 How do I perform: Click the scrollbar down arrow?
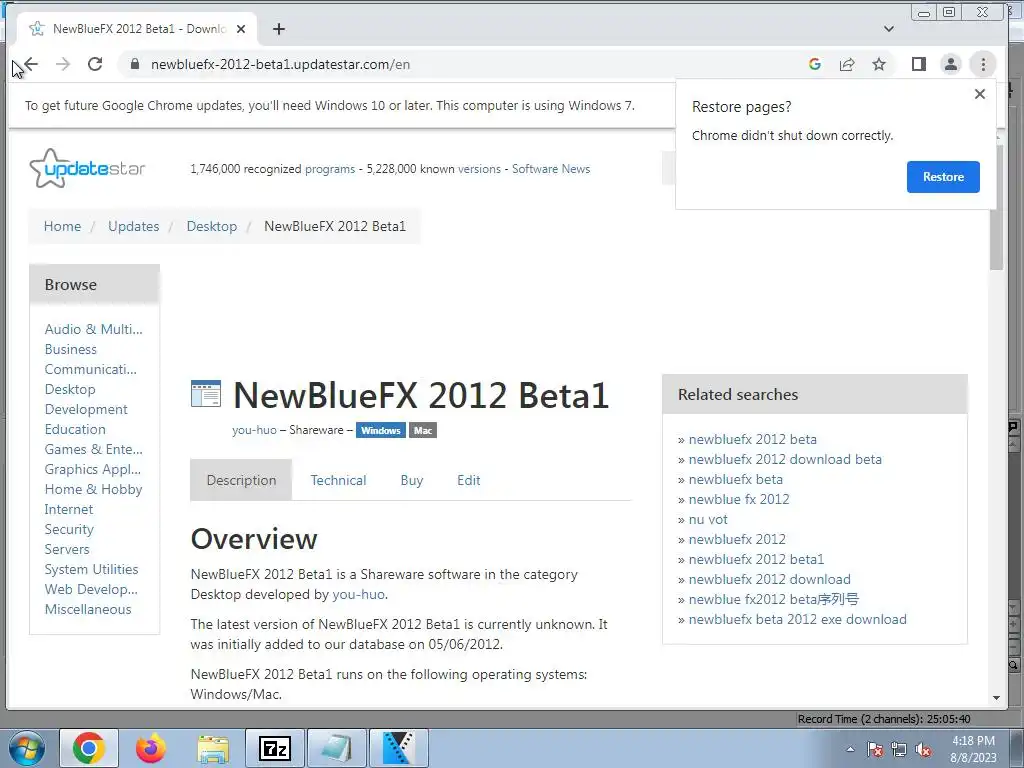tap(996, 697)
